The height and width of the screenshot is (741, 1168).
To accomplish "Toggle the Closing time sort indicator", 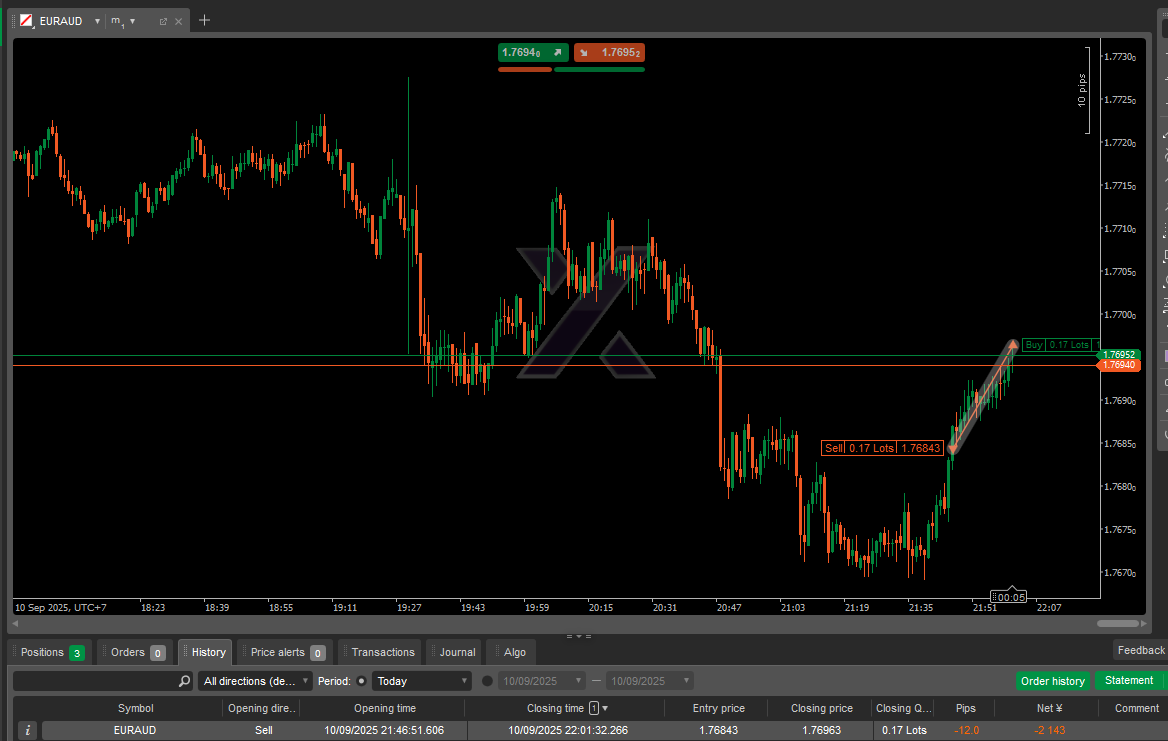I will click(x=604, y=708).
